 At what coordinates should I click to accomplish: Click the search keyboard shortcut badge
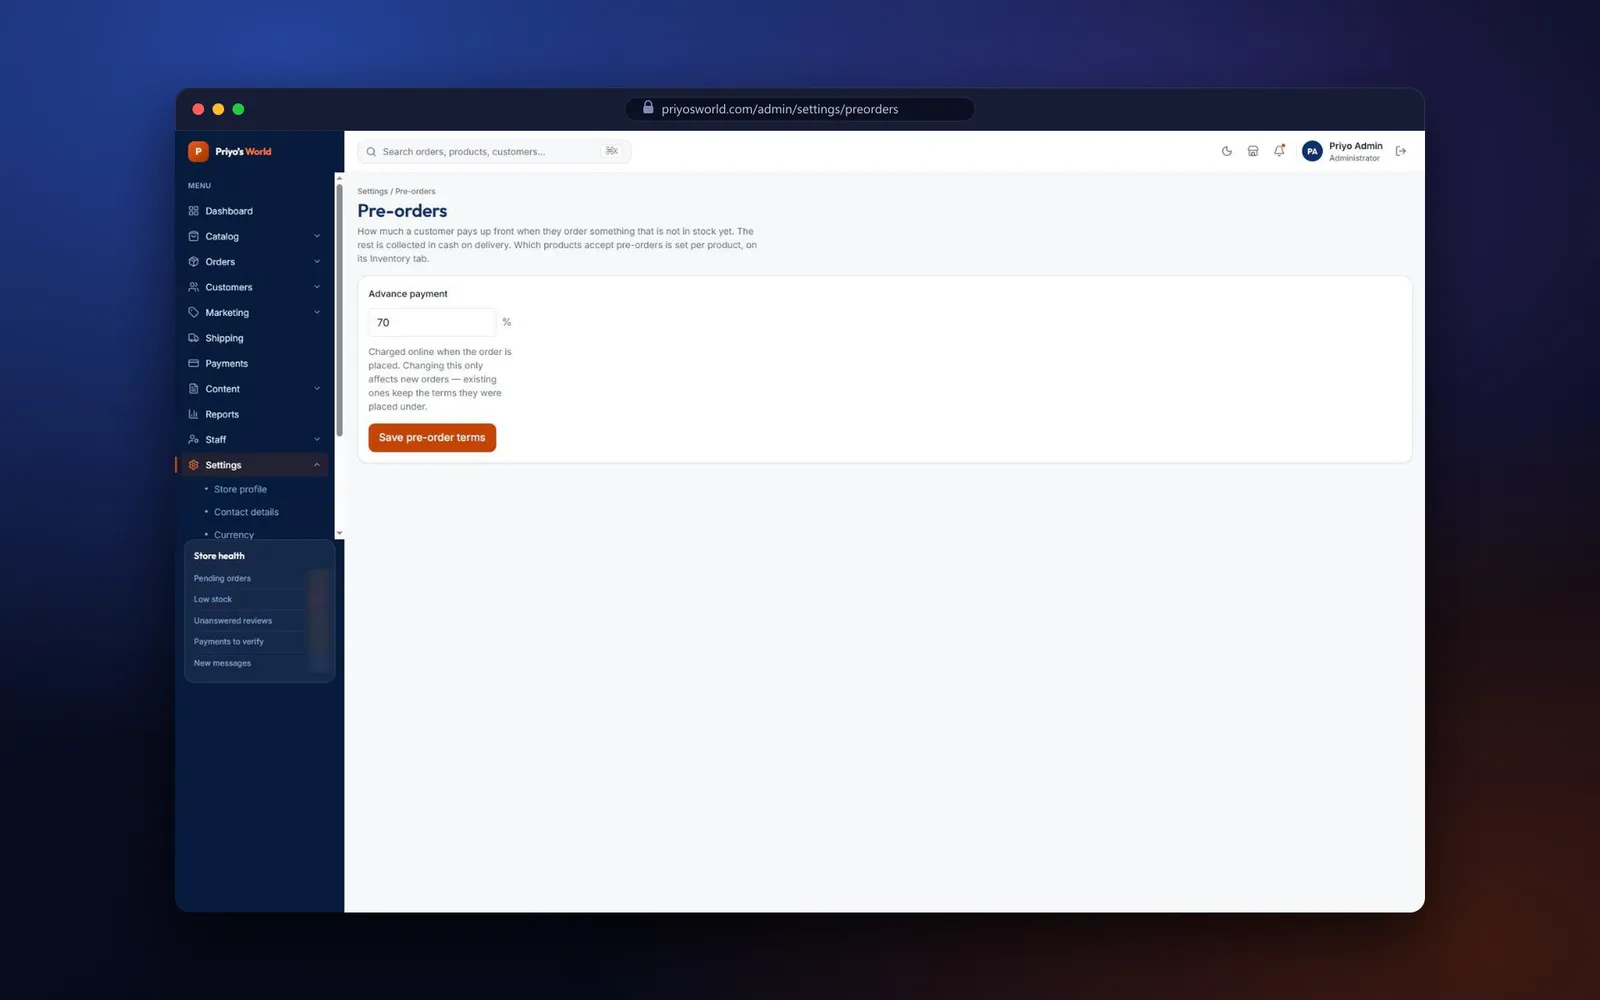pos(612,151)
